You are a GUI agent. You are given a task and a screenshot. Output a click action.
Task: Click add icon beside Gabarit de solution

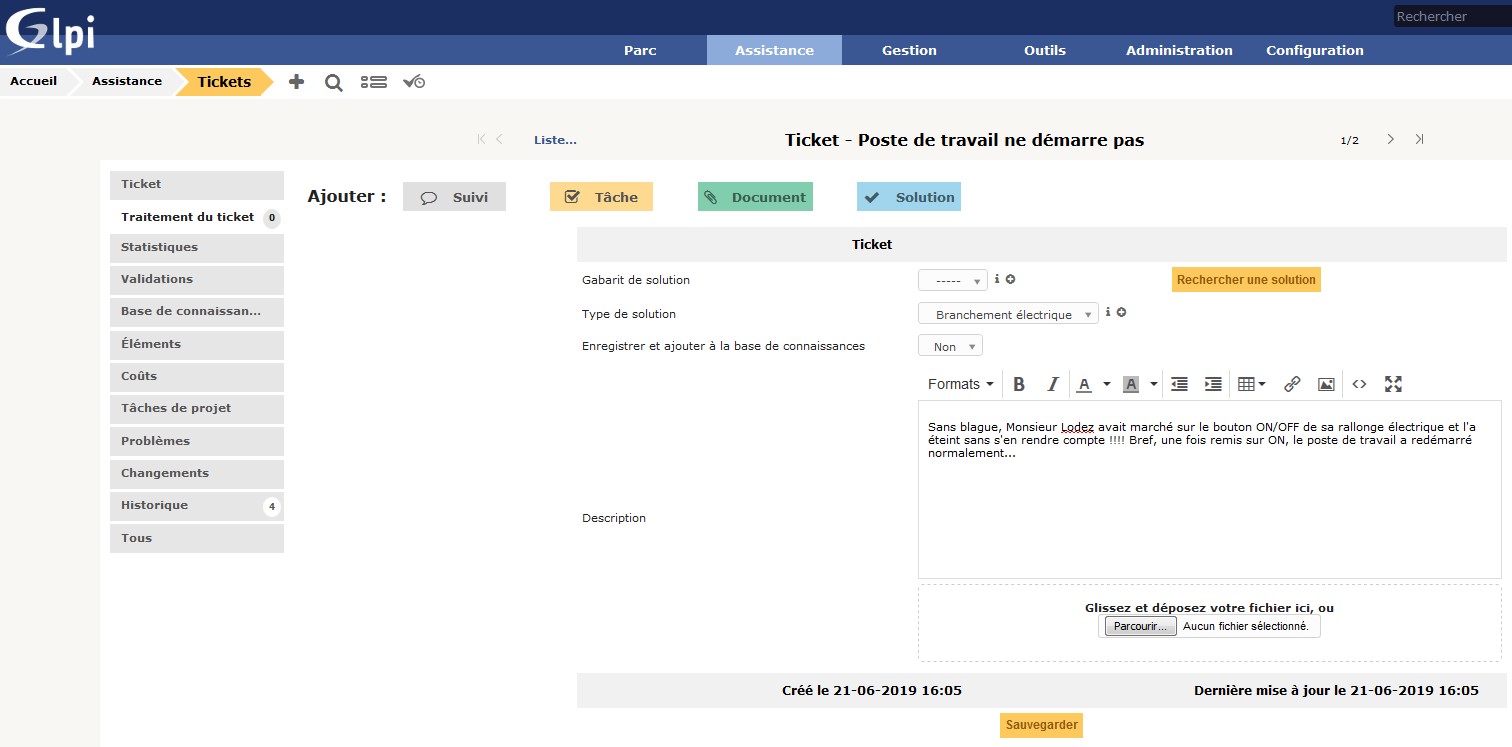click(x=1011, y=280)
